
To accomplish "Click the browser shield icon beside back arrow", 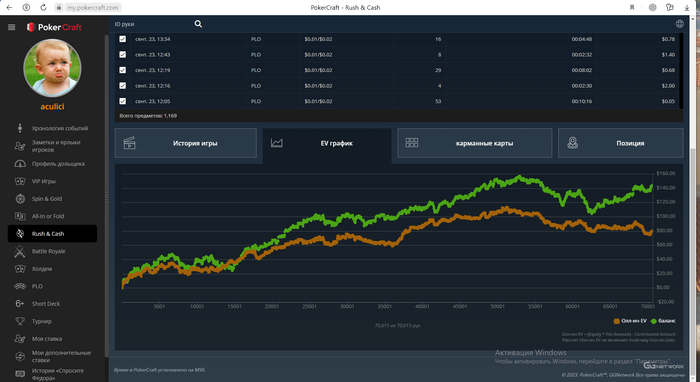I will 26,7.
